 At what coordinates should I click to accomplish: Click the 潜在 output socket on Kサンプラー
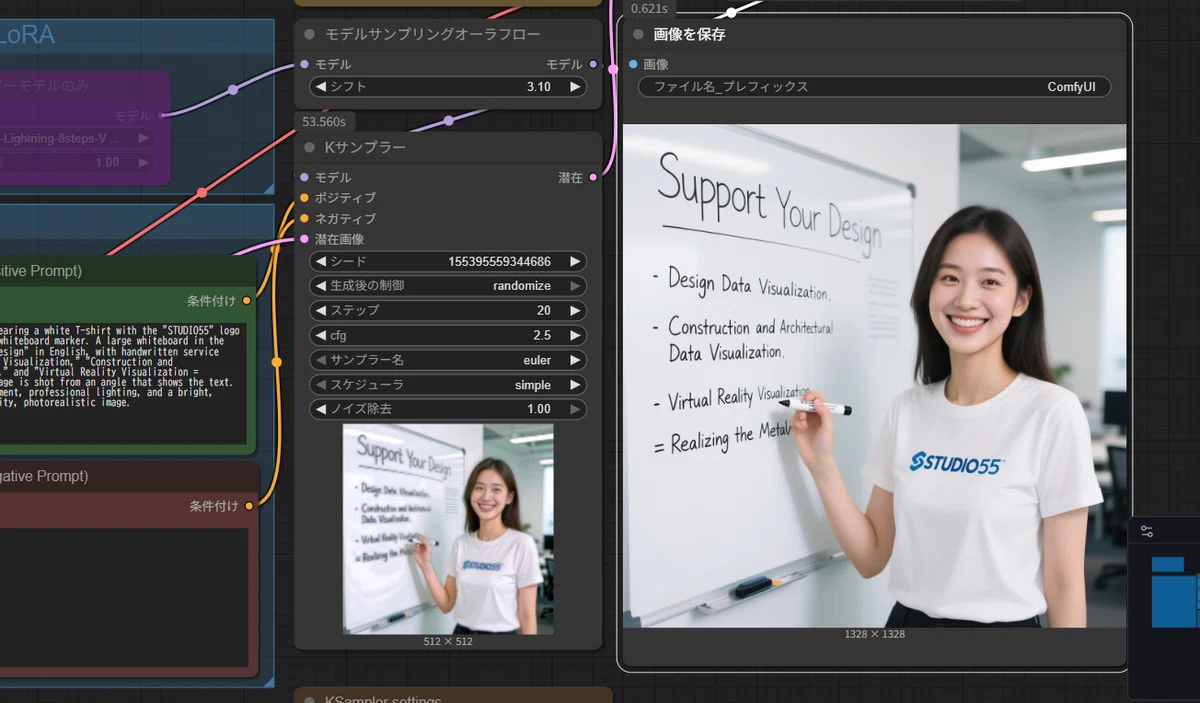[x=593, y=177]
